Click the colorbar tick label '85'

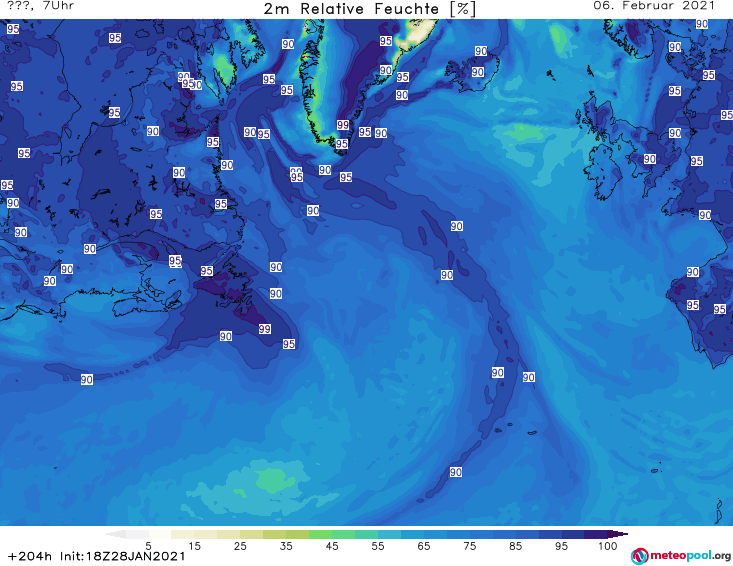tap(516, 546)
